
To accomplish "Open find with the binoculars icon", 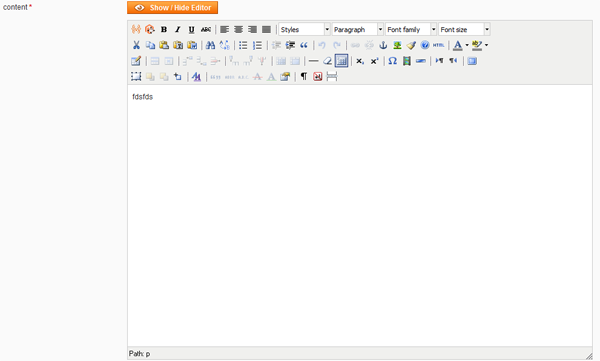I will coord(210,45).
